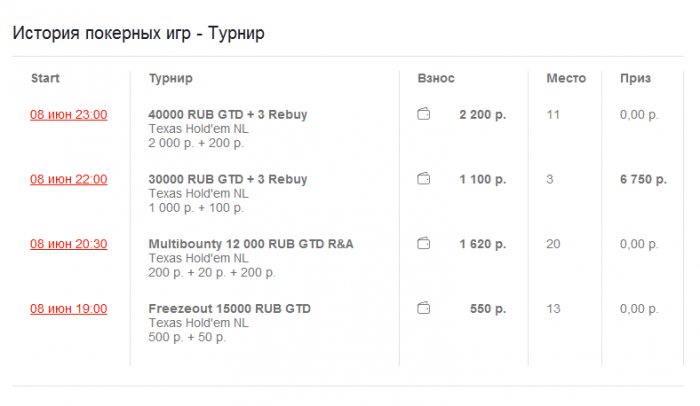Viewport: 700px width, 406px height.
Task: Select Freezeout 15000 RUB GTD tournament name
Action: coord(229,308)
